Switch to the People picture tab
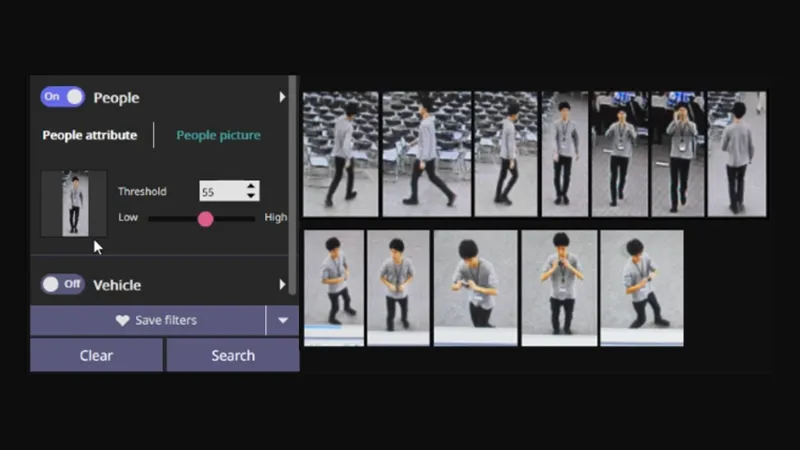The height and width of the screenshot is (450, 800). click(x=218, y=135)
